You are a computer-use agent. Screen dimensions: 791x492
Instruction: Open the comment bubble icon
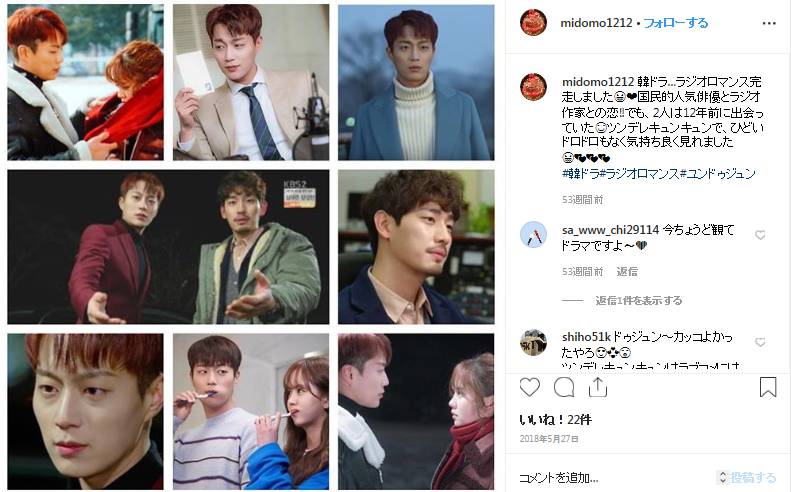[564, 388]
